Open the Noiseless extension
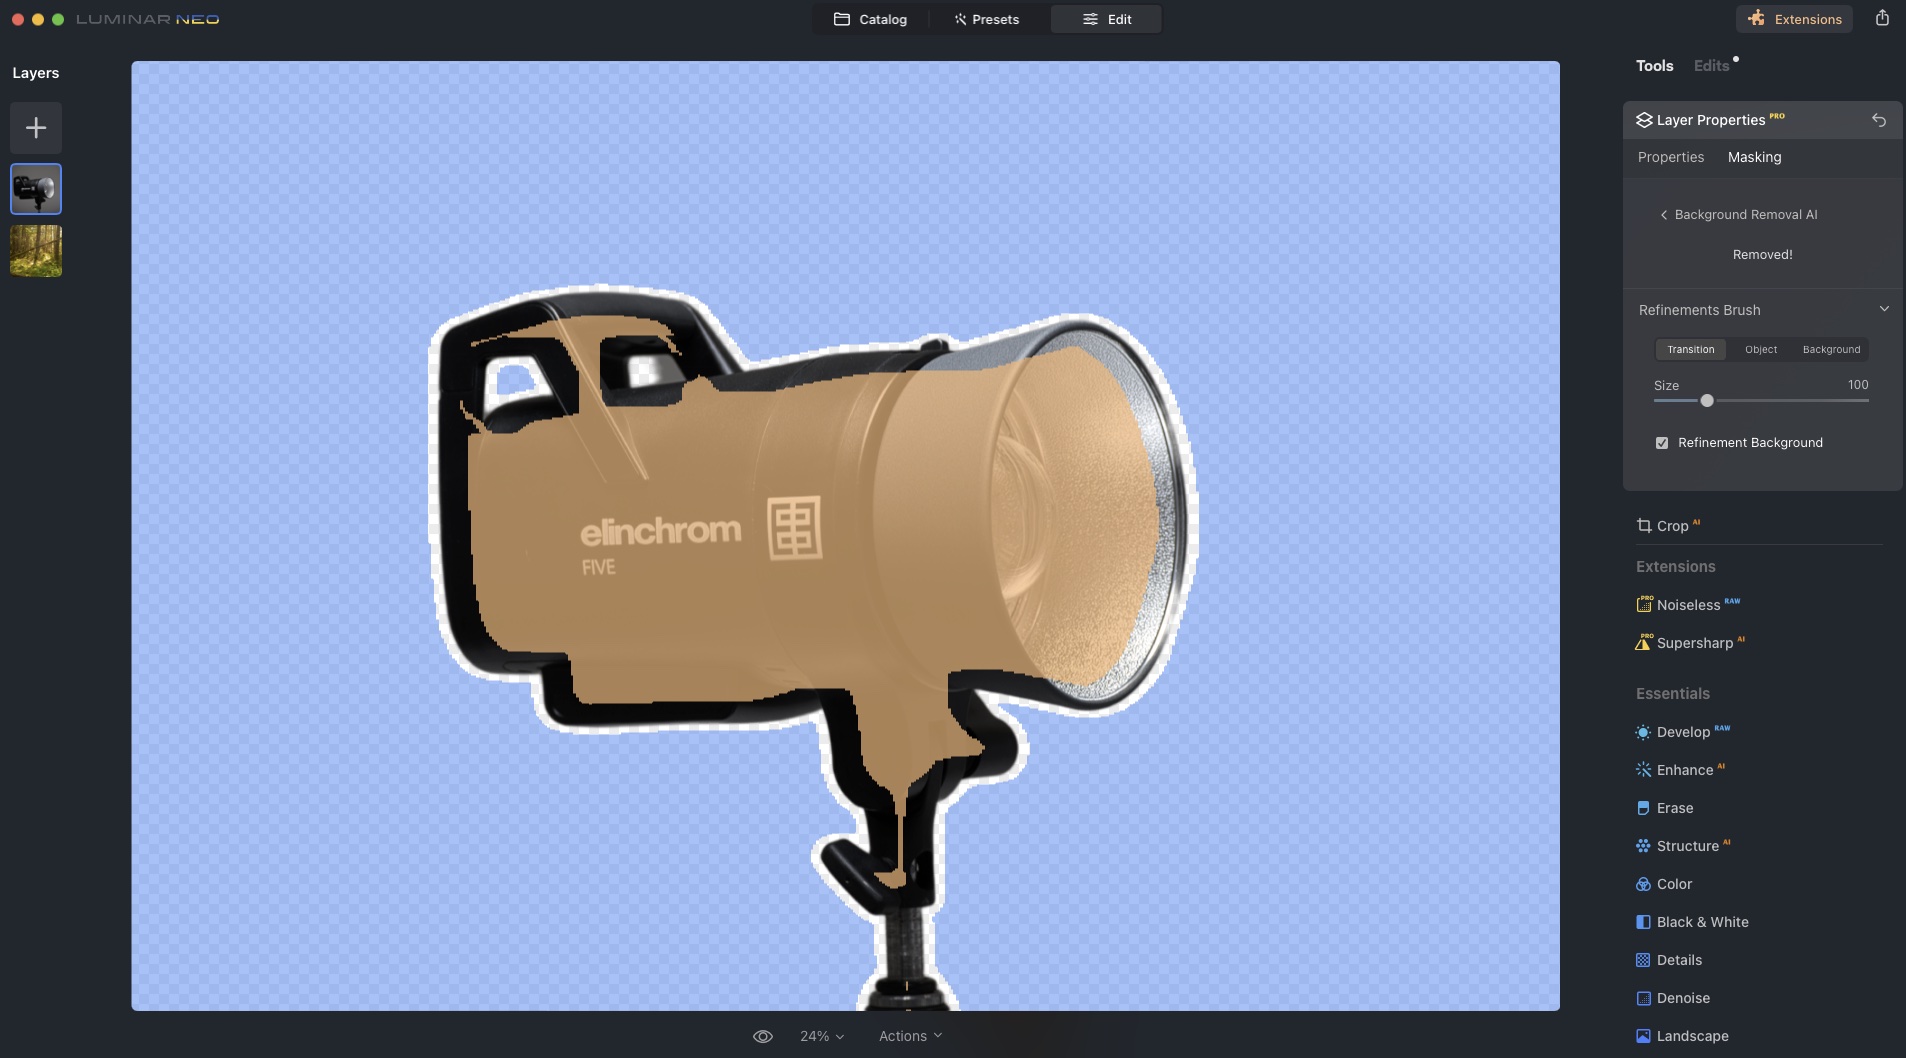Screen dimensions: 1906x1058 (x=1688, y=605)
